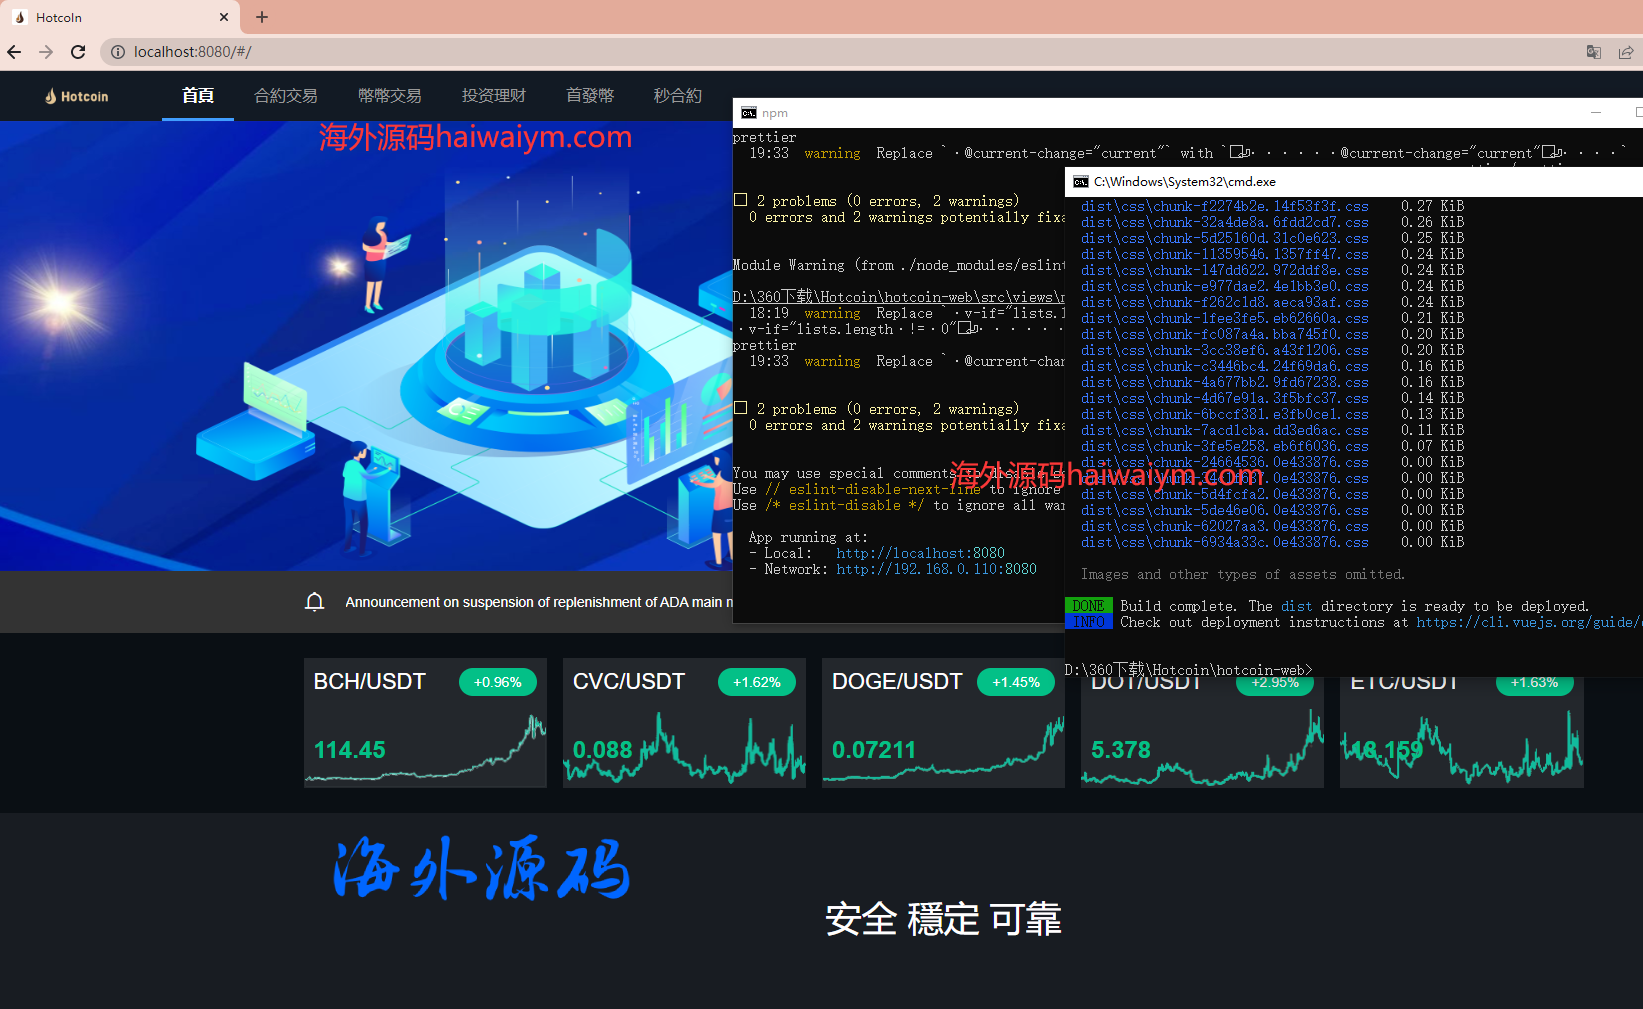This screenshot has width=1643, height=1009.
Task: Click the browser forward arrow
Action: [46, 52]
